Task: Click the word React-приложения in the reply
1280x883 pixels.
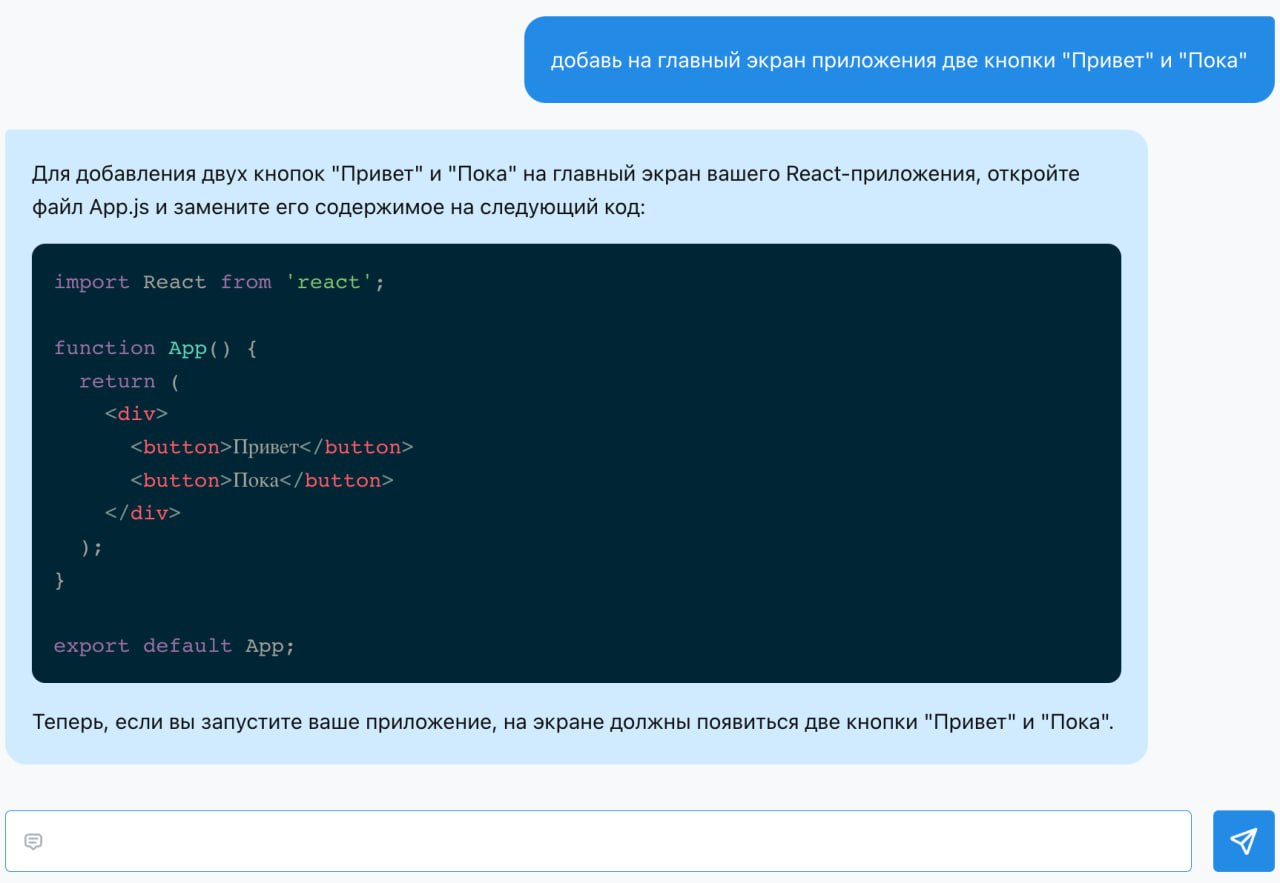Action: (x=882, y=174)
